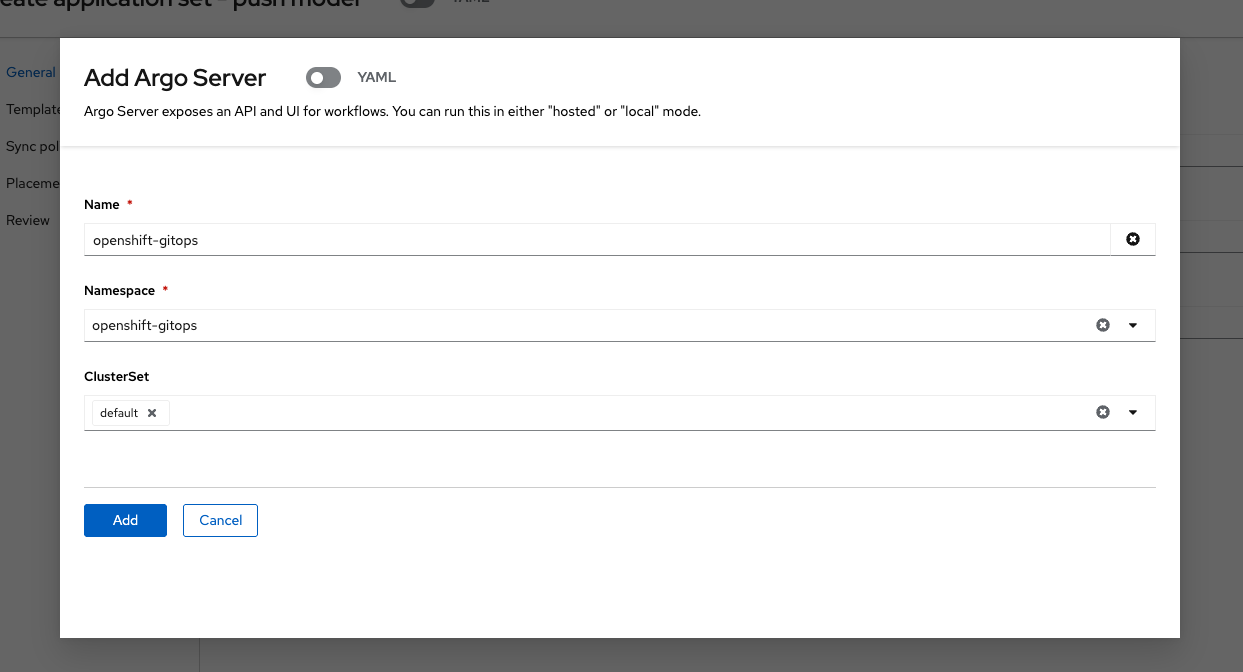Click the Namespace field label
This screenshot has height=672, width=1243.
119,290
